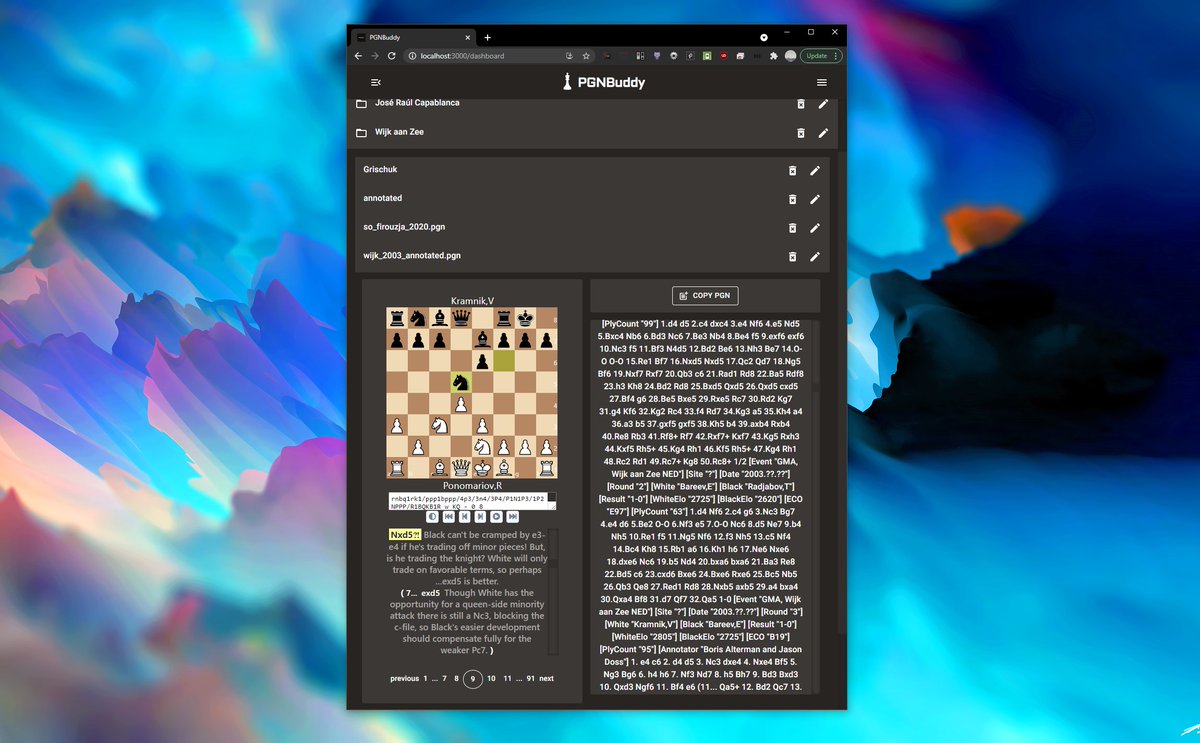Edit the Wijk aan Zee folder
Screen dimensions: 1200x743
[x=823, y=133]
